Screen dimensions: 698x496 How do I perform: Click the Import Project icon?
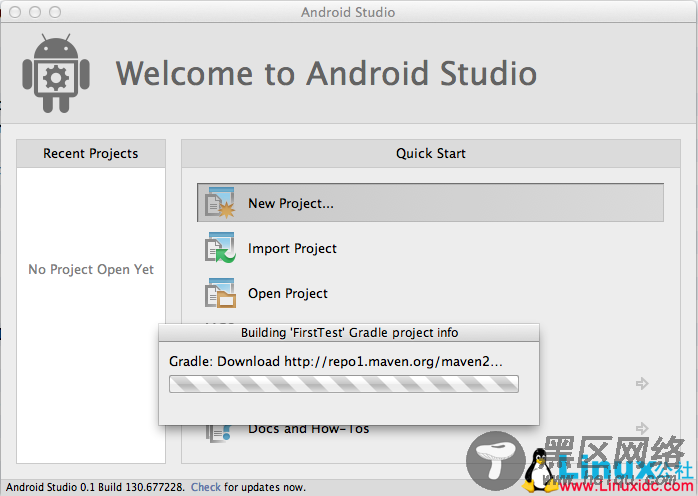[220, 248]
